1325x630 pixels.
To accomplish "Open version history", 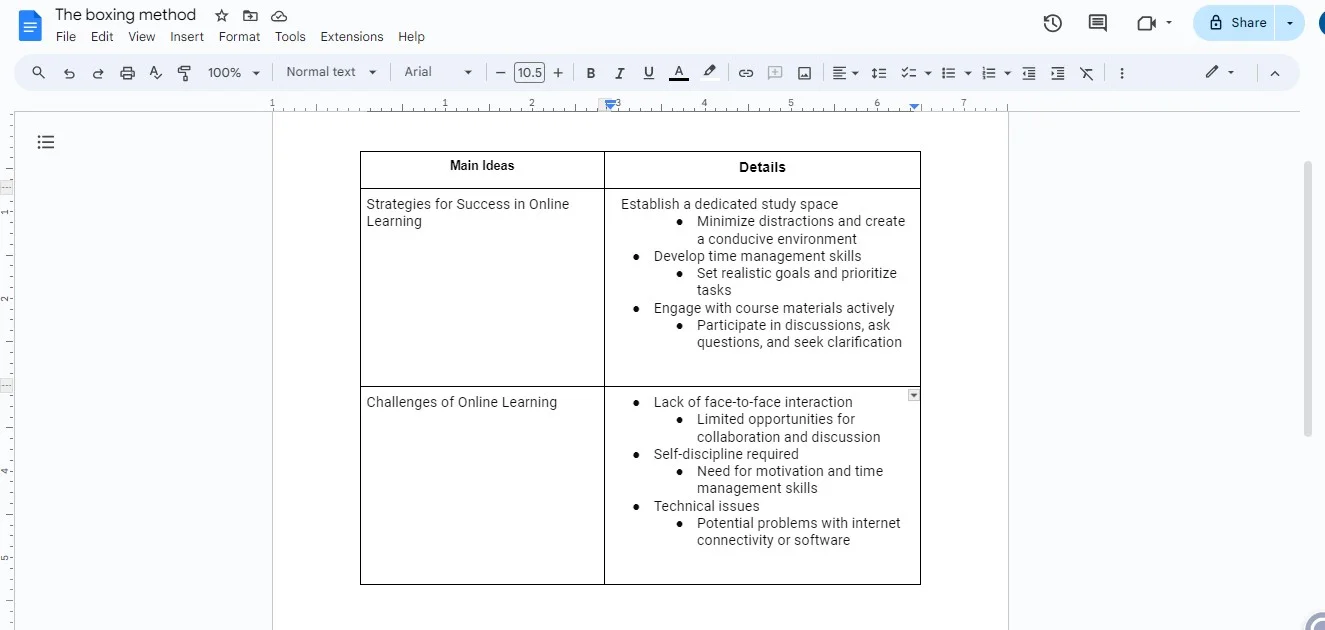I will (1052, 22).
